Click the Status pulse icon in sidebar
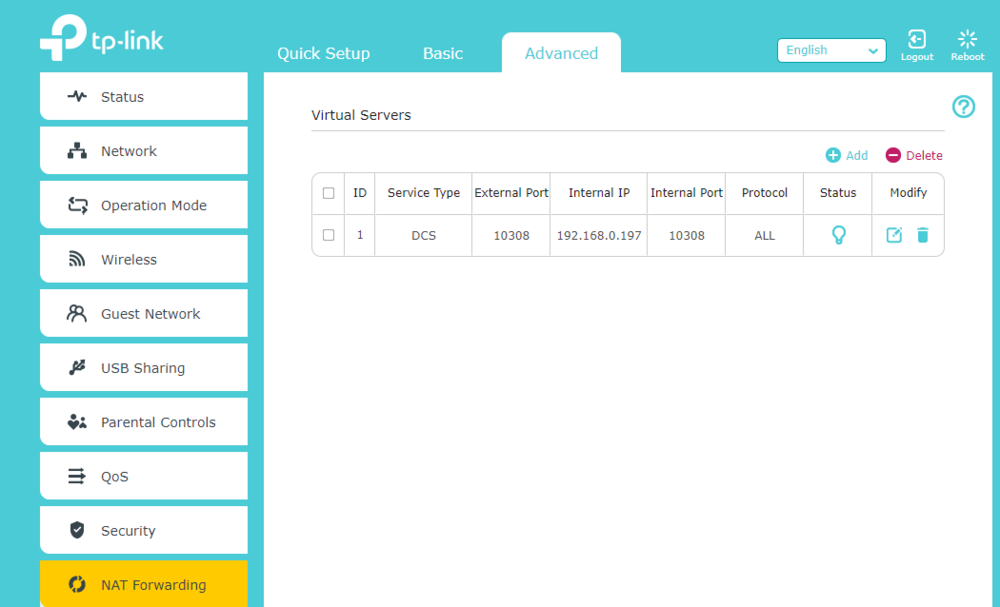Image resolution: width=1000 pixels, height=607 pixels. (77, 96)
